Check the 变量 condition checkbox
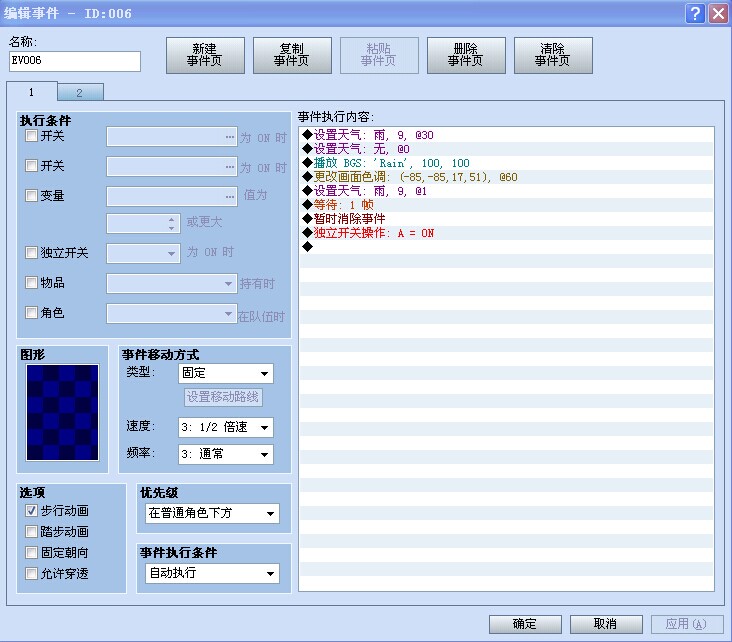Screen dimensions: 732x642 tap(31, 196)
